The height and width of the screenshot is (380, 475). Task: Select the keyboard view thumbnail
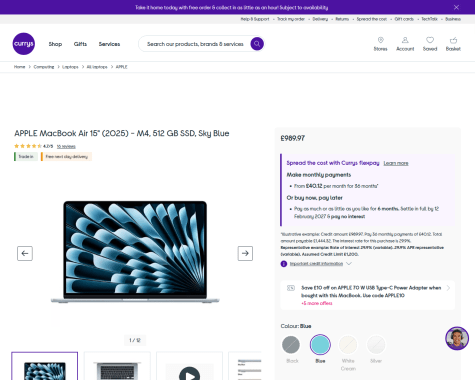[x=117, y=366]
